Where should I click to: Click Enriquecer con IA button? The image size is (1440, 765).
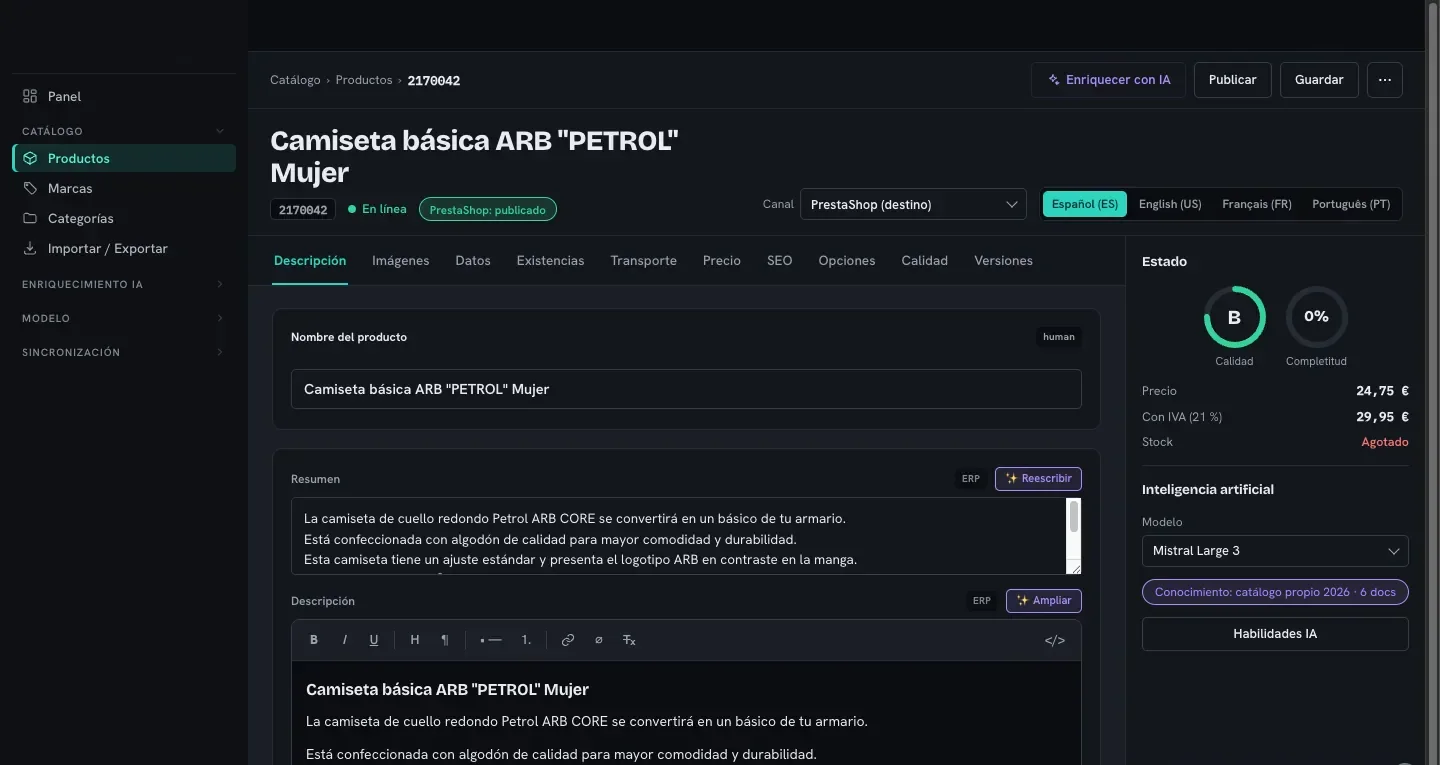(1109, 80)
